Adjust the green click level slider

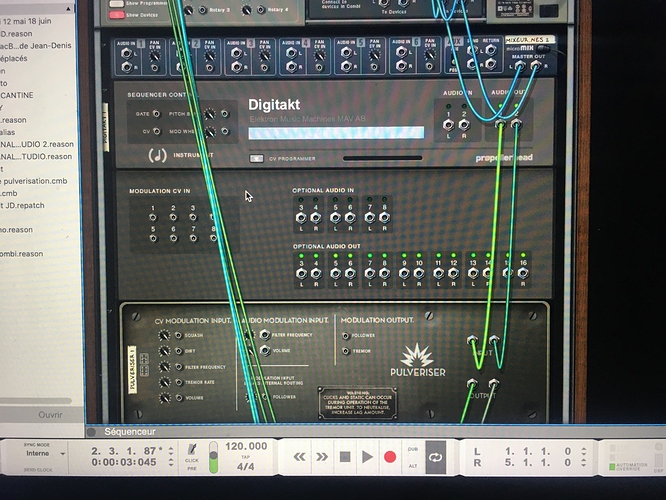(x=214, y=458)
